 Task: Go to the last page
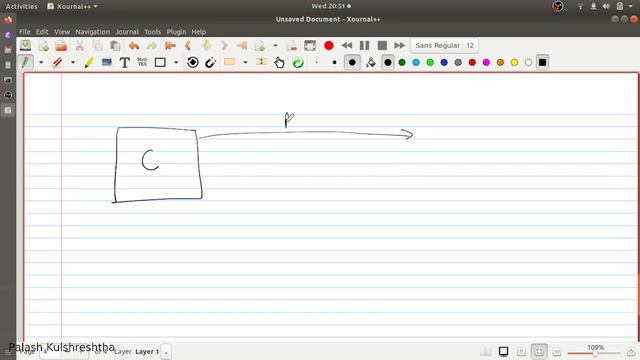click(x=242, y=45)
